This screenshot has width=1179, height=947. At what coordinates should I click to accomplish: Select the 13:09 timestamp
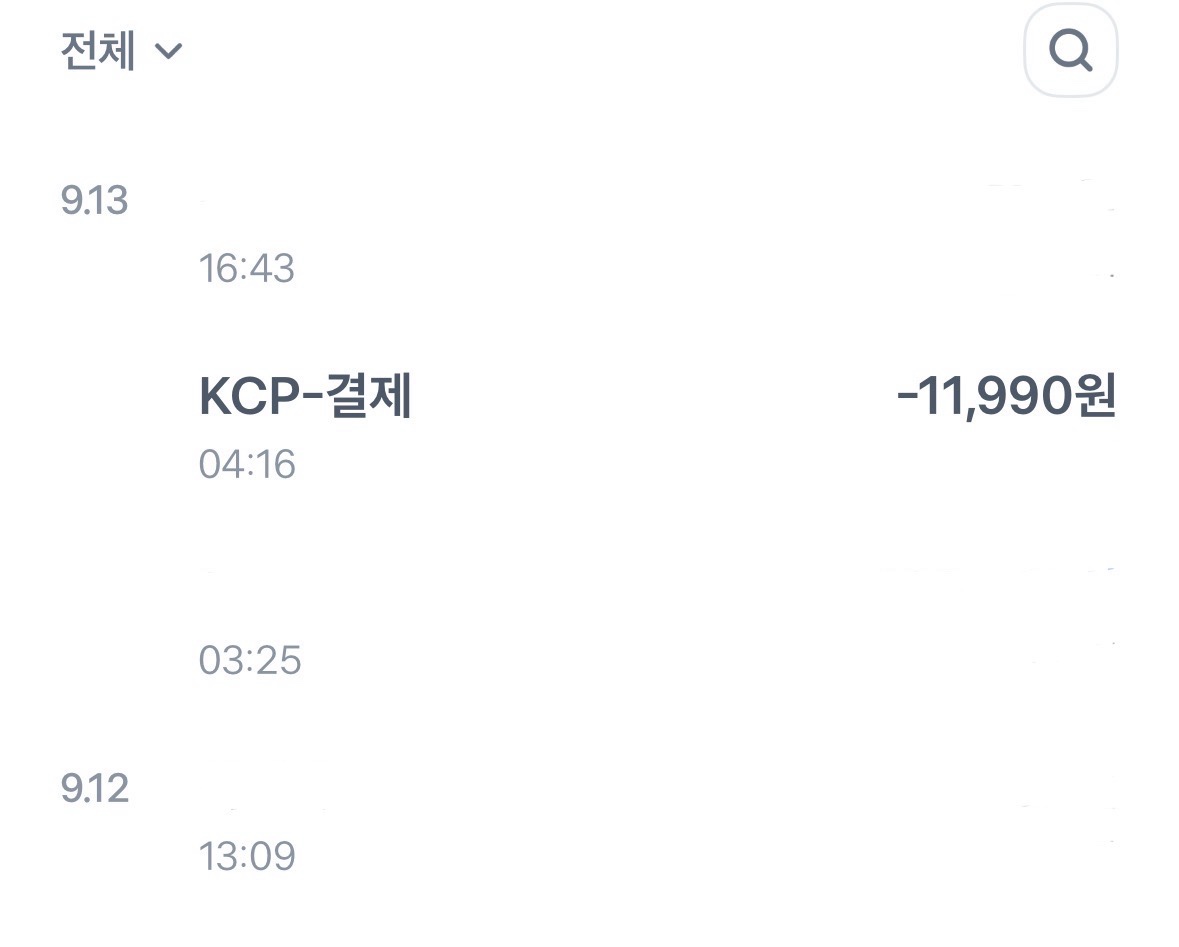pyautogui.click(x=247, y=857)
